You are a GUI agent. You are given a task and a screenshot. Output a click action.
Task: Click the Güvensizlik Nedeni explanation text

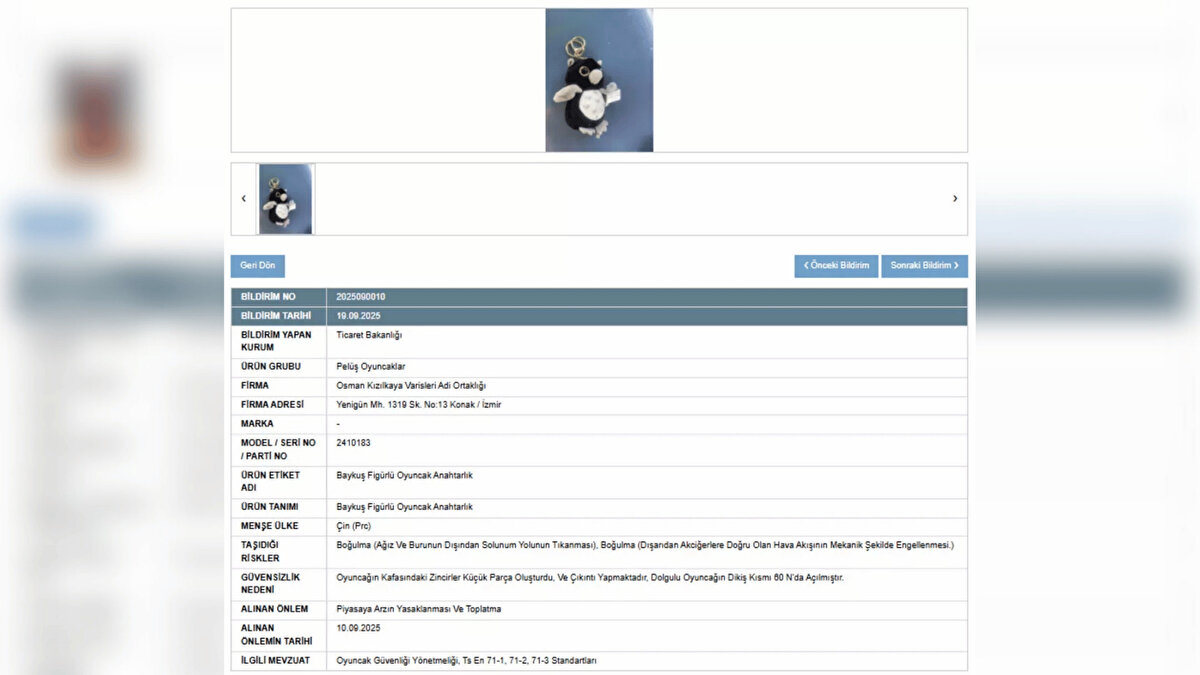590,577
